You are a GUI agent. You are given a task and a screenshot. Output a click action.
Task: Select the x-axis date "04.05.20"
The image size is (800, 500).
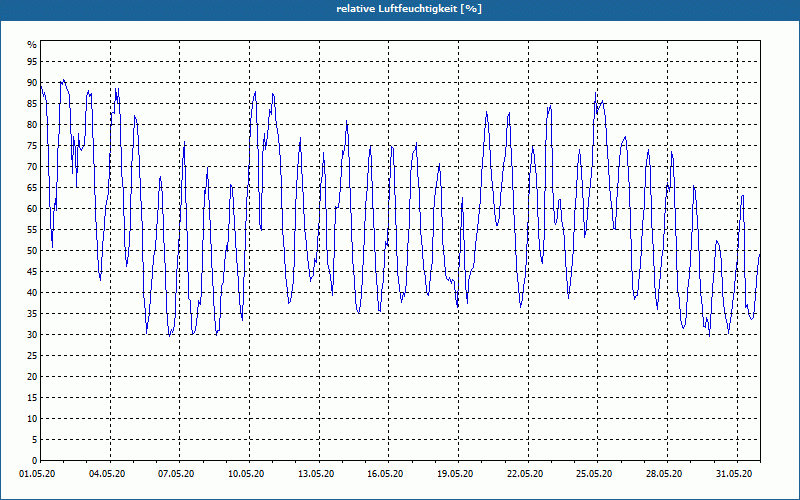(107, 474)
